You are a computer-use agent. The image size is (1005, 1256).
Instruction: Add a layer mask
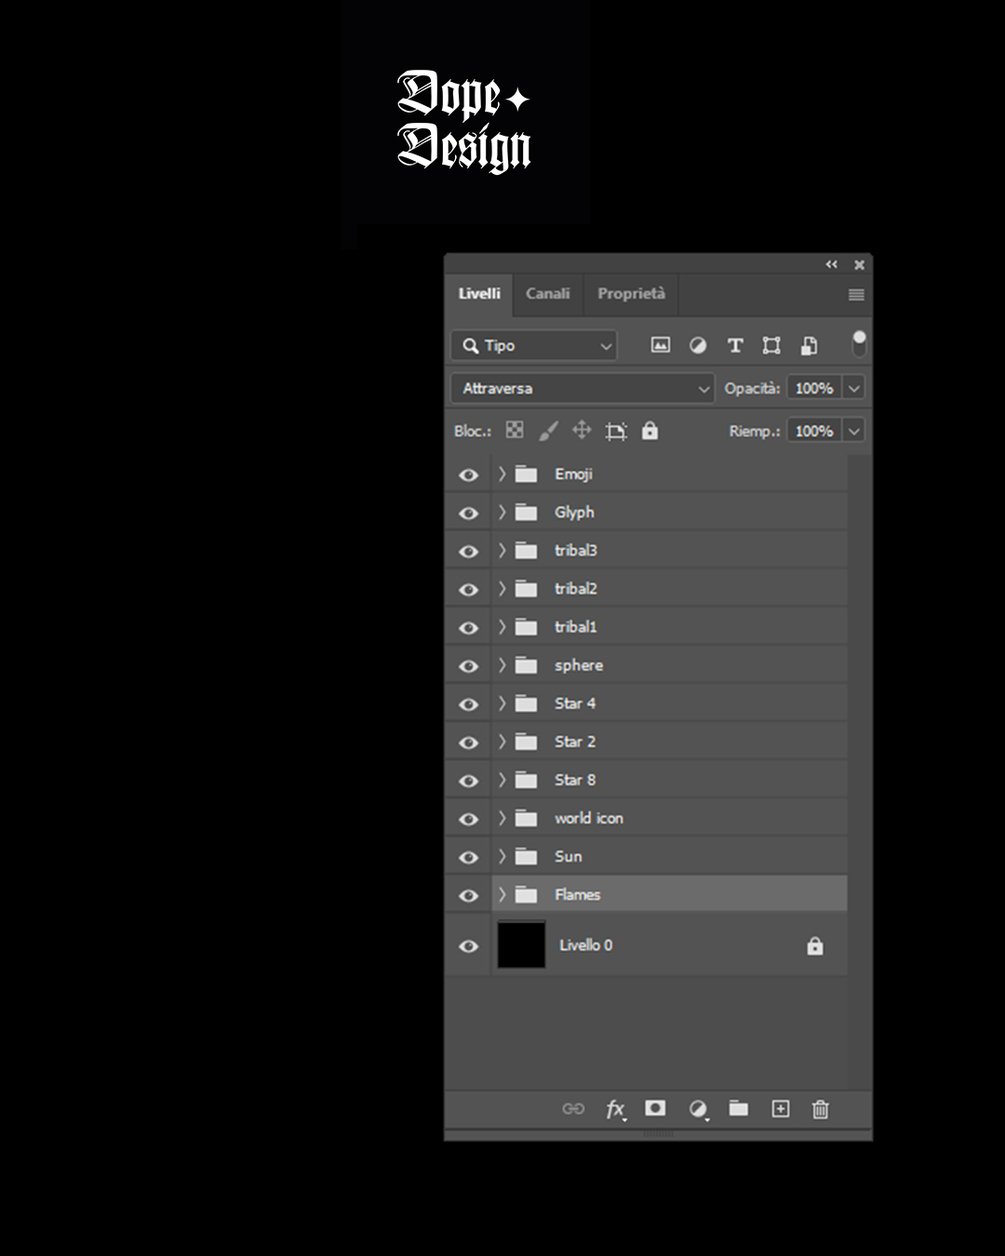(x=655, y=1109)
